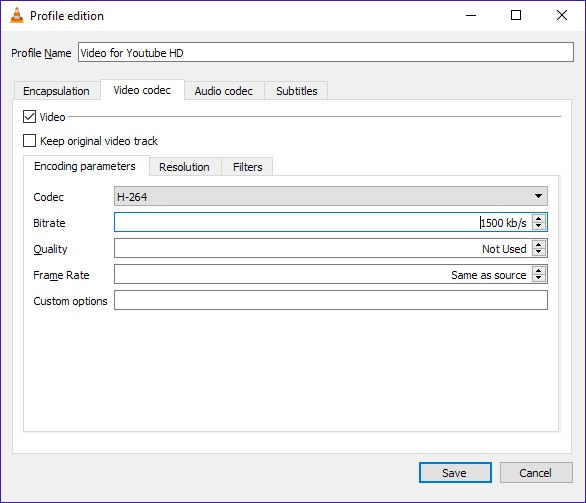Maximize the Profile edition window
Viewport: 586px width, 503px height.
tap(516, 15)
